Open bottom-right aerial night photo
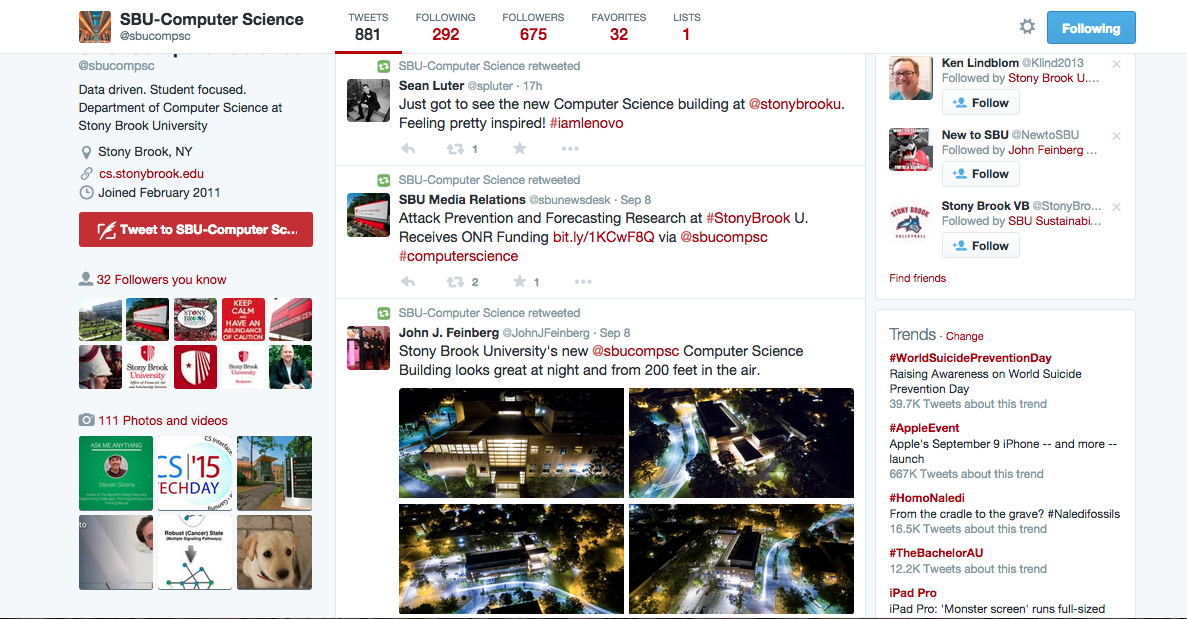 point(741,559)
